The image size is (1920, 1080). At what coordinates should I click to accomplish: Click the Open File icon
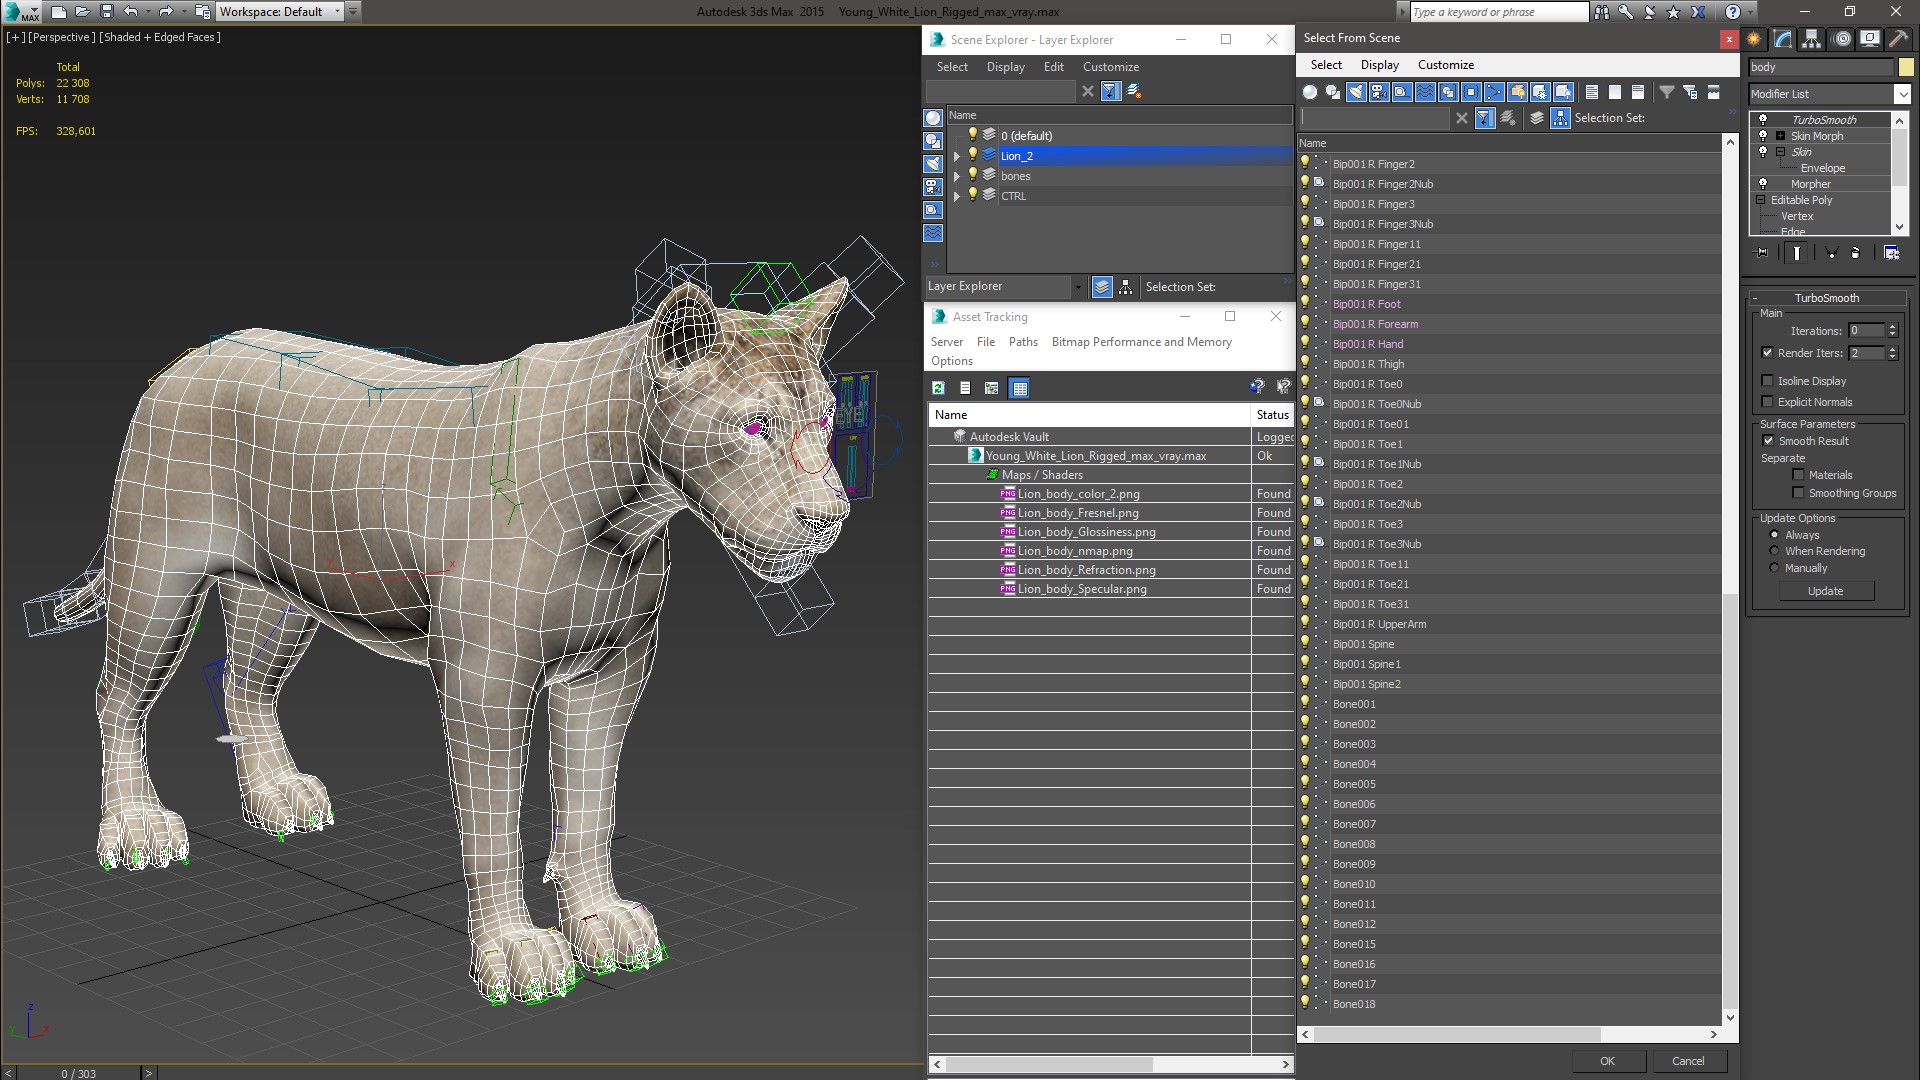coord(82,12)
